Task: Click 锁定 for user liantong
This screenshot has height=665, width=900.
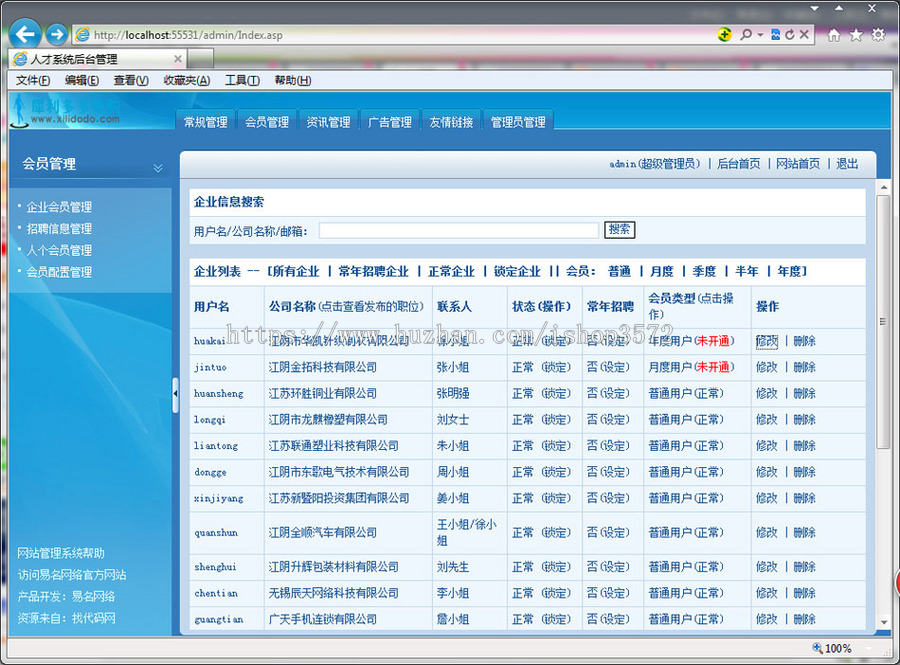Action: 556,446
